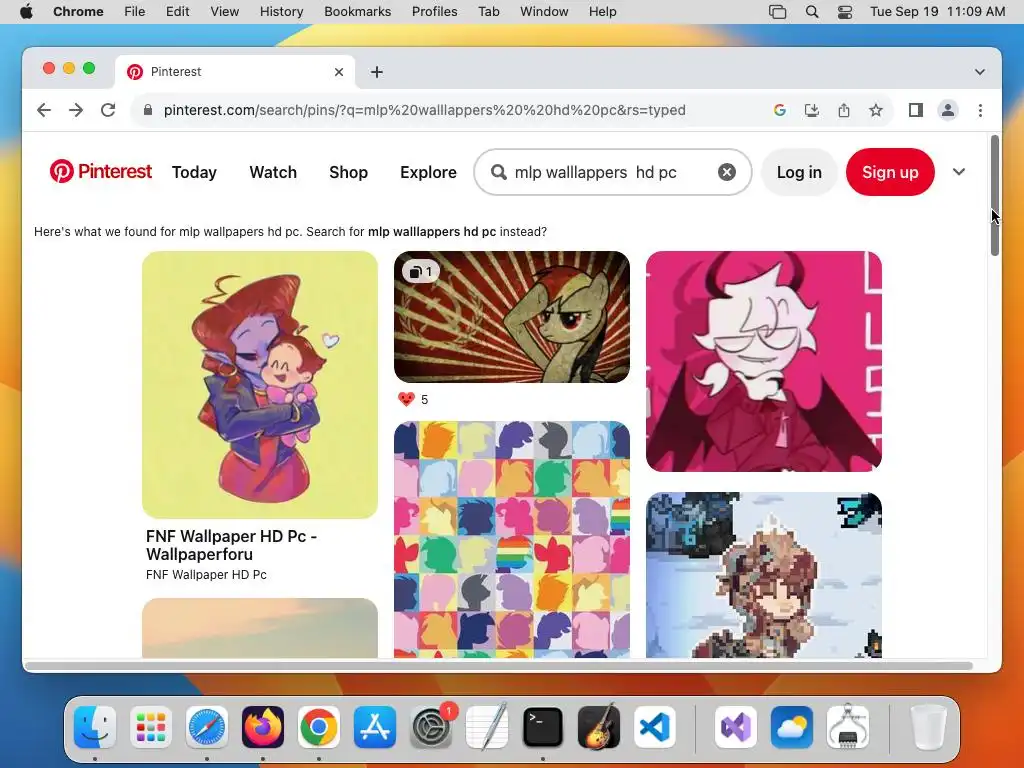Open the Chrome profile avatar
Viewport: 1024px width, 768px height.
(948, 110)
